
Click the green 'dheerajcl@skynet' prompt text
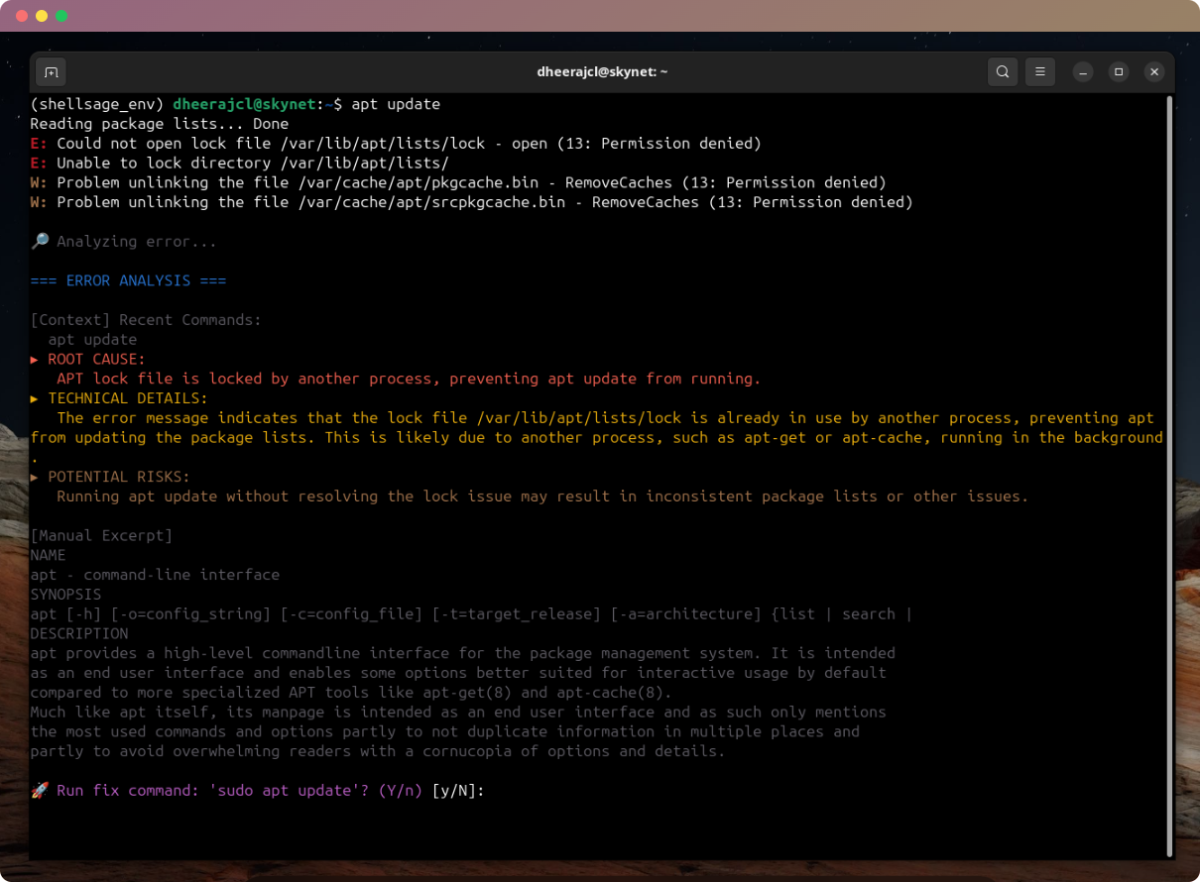pos(244,104)
